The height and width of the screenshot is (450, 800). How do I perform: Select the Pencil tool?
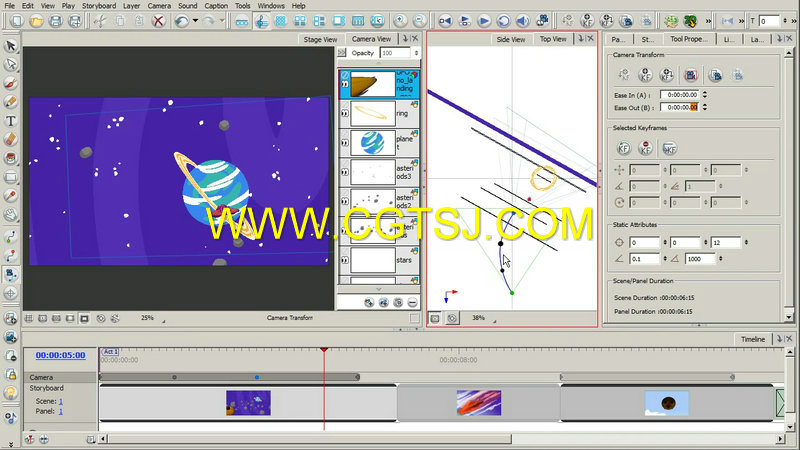(11, 102)
